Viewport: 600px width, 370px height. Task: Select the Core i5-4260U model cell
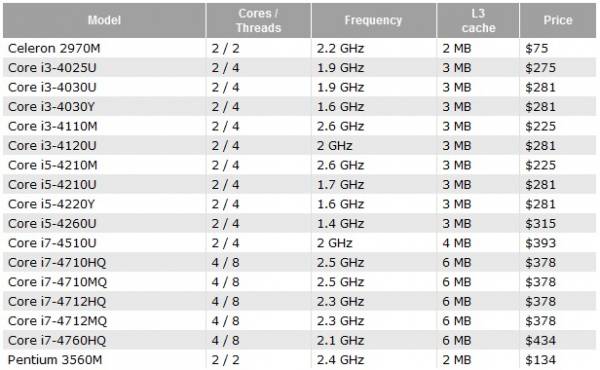click(x=104, y=223)
